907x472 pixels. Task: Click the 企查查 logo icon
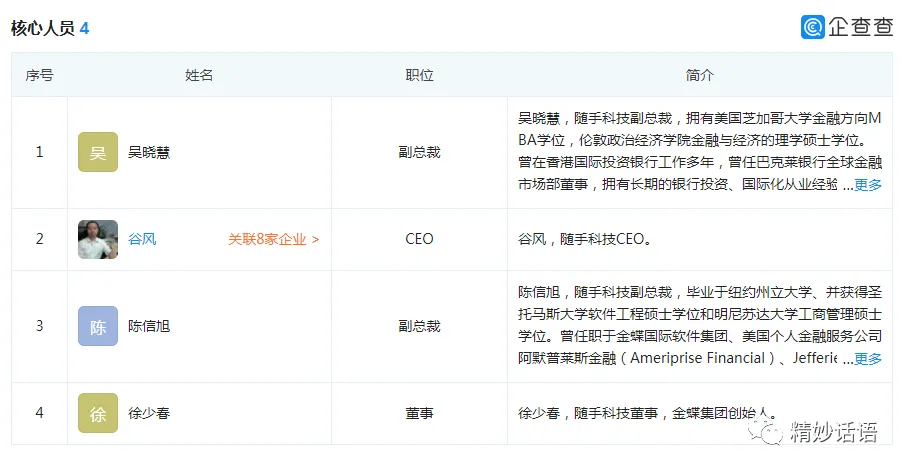[x=813, y=27]
